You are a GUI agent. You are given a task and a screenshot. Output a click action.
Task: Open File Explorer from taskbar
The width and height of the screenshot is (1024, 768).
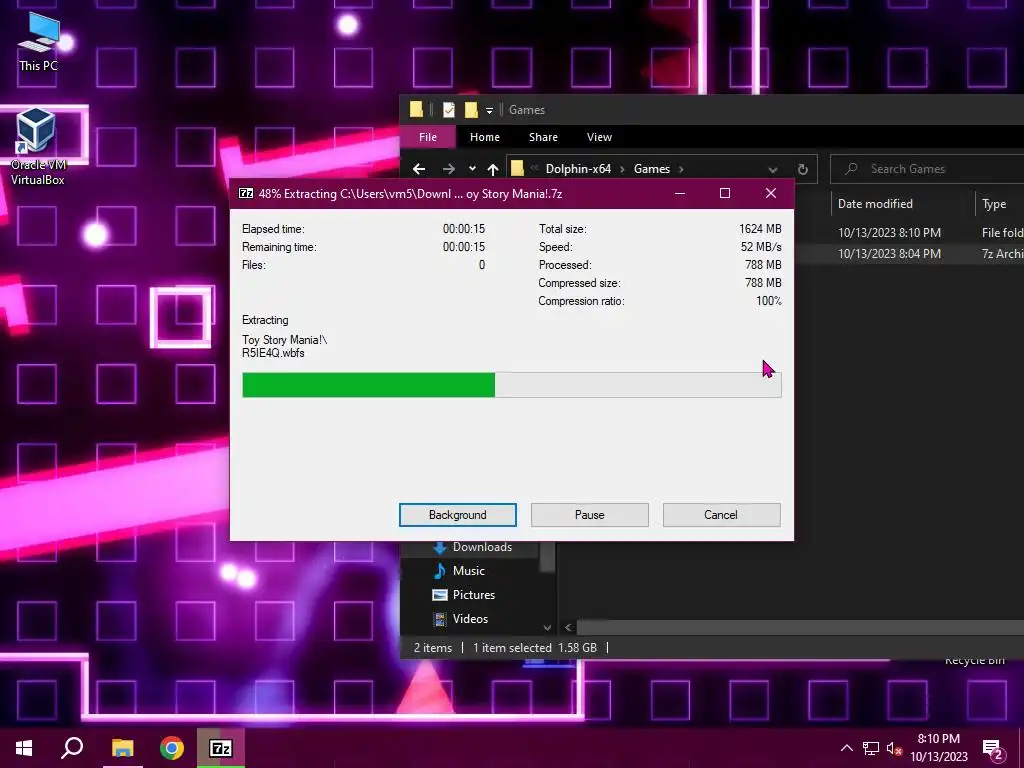[x=122, y=748]
